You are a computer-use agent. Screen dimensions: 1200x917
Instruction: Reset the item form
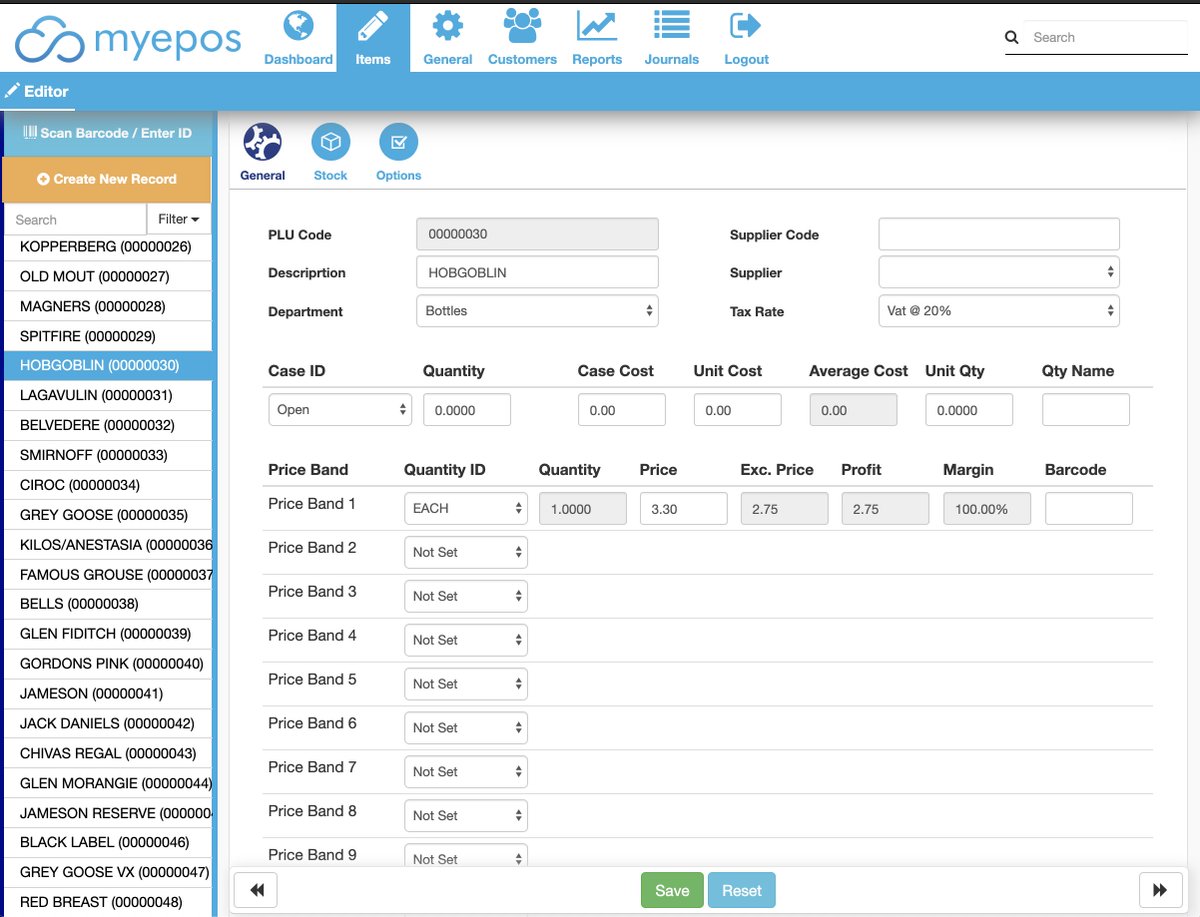click(742, 890)
